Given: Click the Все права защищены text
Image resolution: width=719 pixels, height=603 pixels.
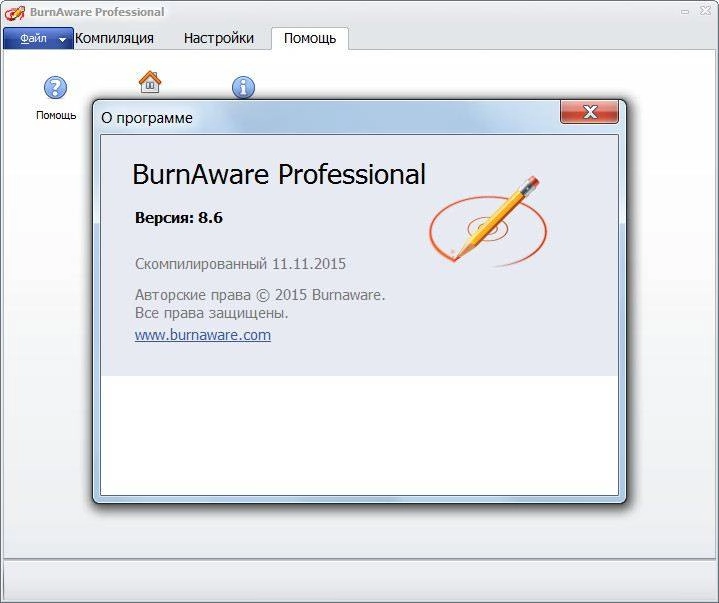Looking at the screenshot, I should pyautogui.click(x=211, y=313).
